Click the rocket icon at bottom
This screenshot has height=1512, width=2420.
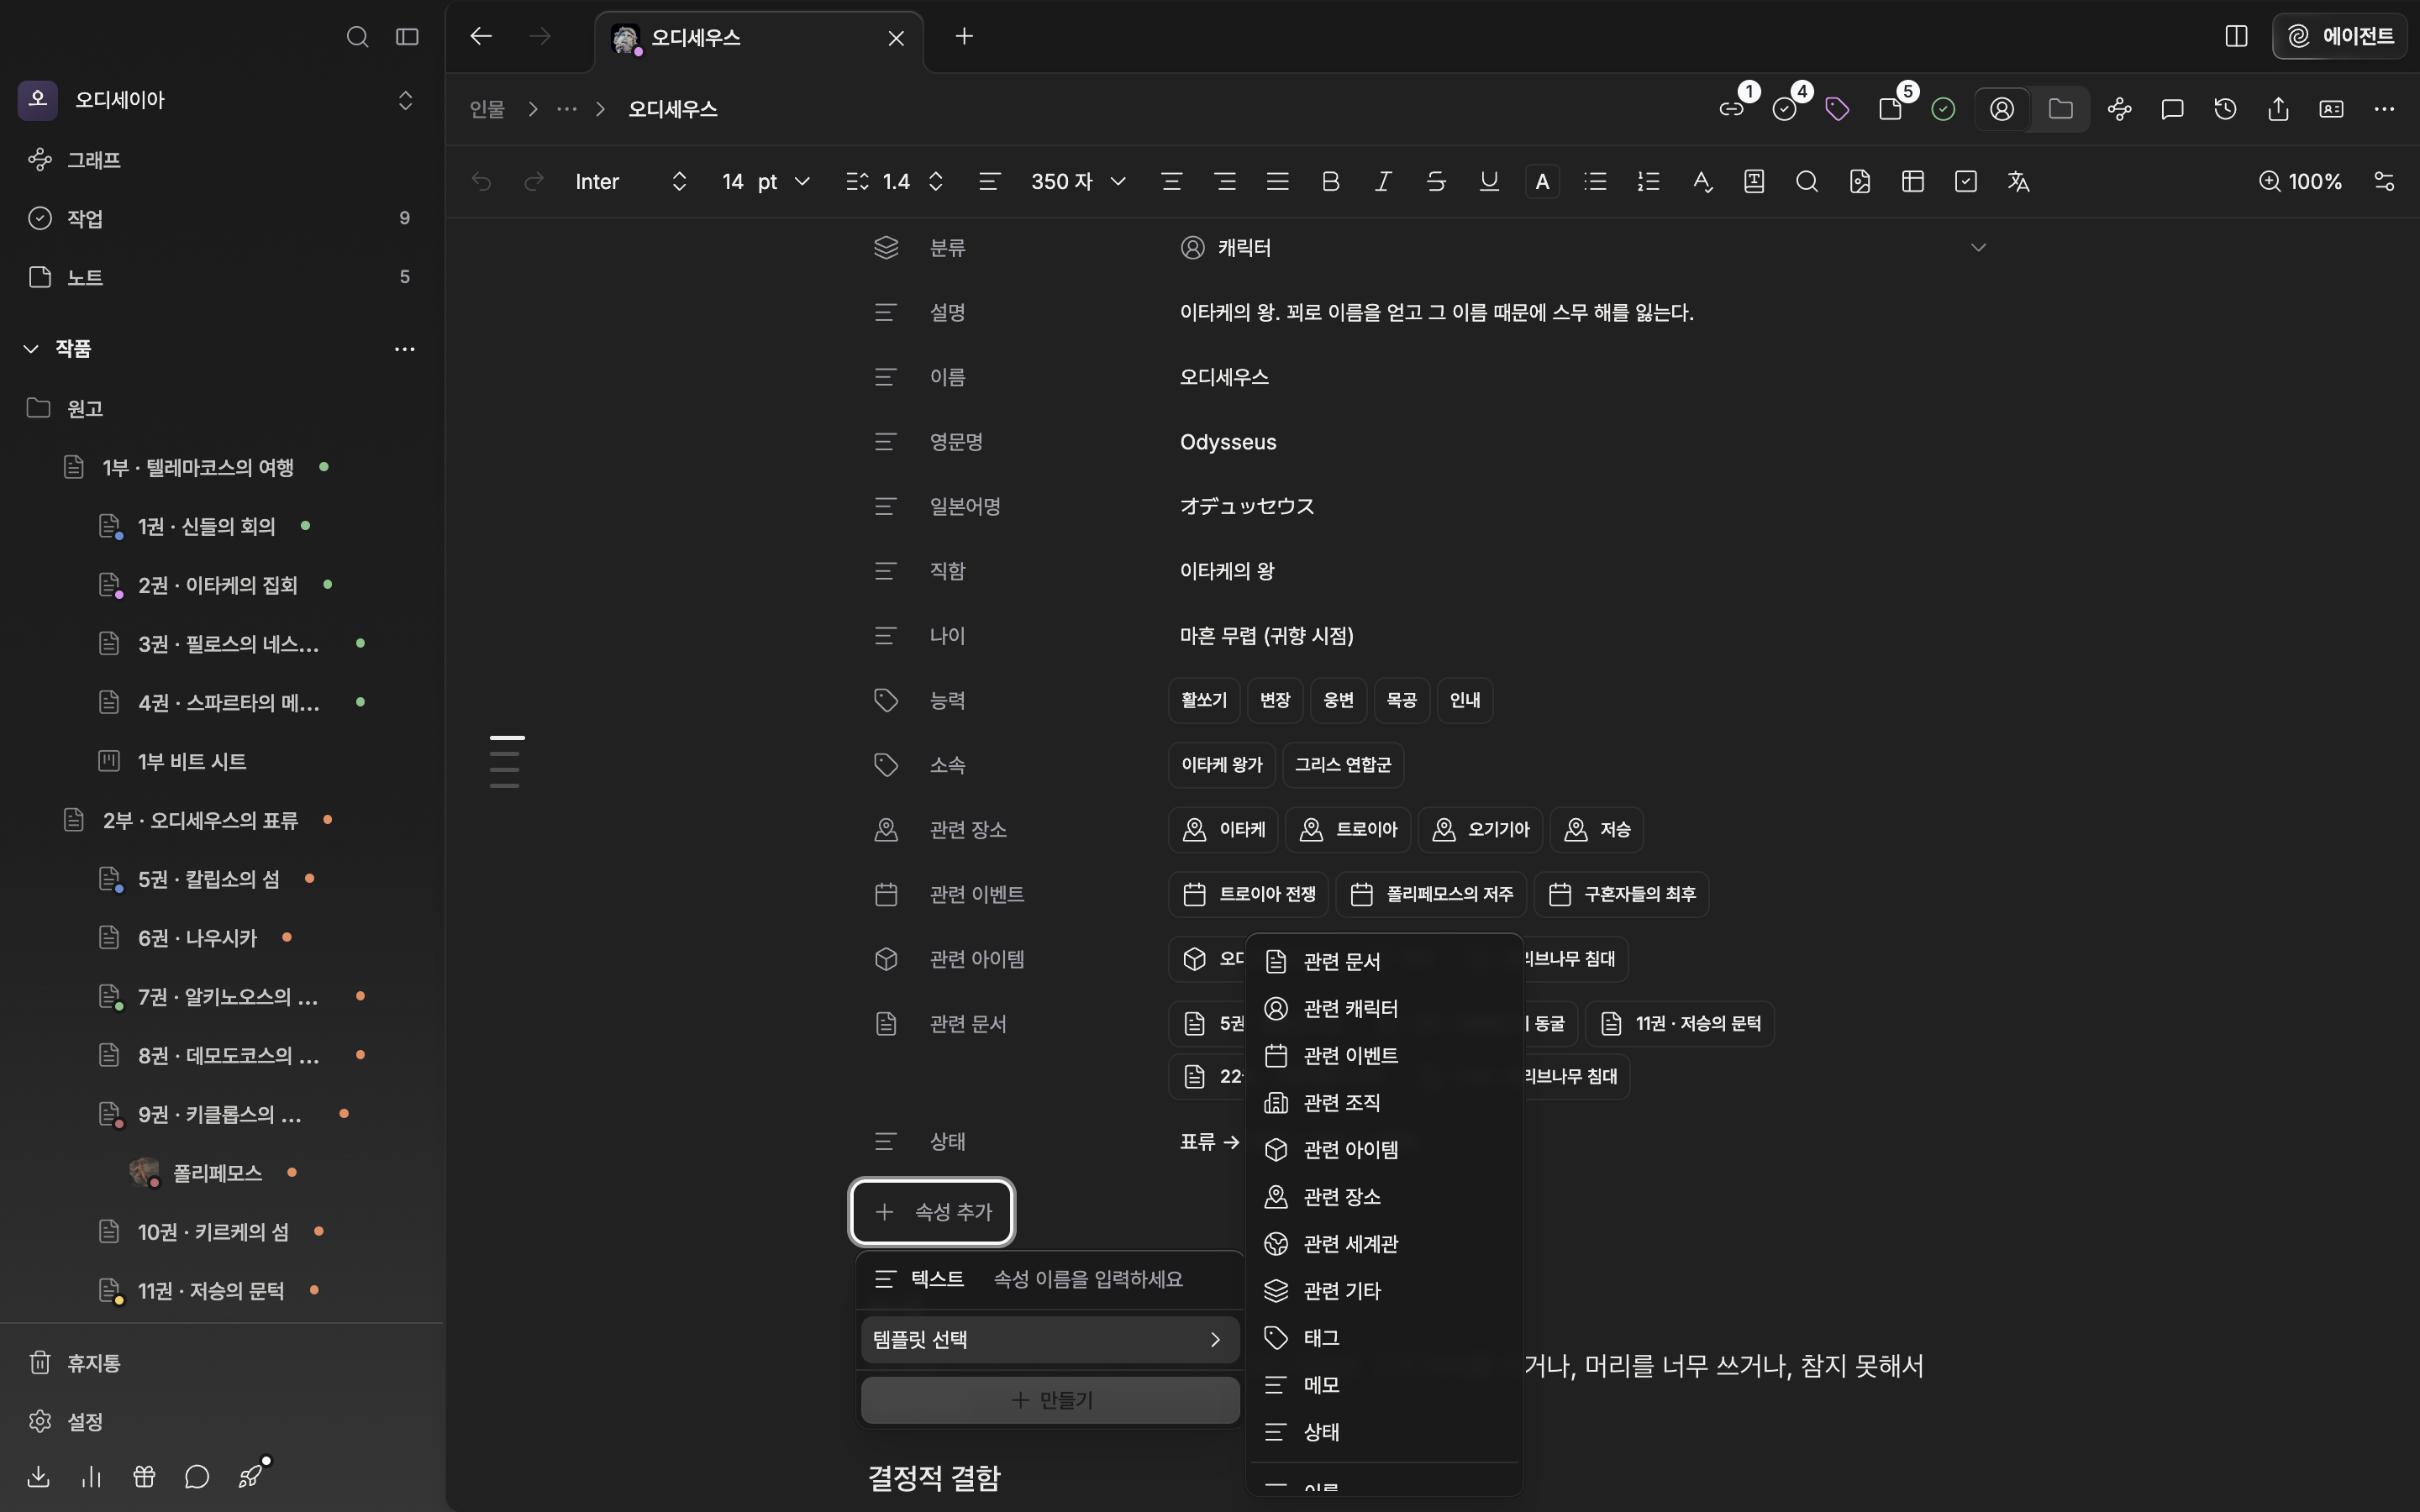(x=250, y=1476)
